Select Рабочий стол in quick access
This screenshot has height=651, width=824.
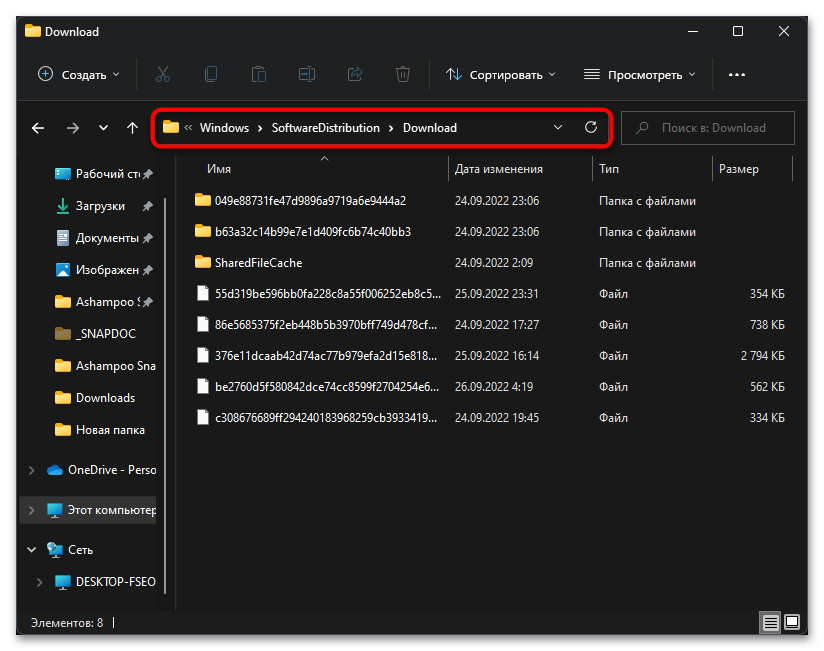[104, 174]
